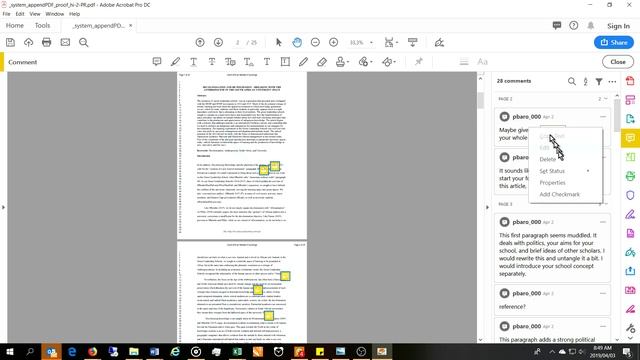The height and width of the screenshot is (360, 640).
Task: Print the document
Action: (47, 42)
